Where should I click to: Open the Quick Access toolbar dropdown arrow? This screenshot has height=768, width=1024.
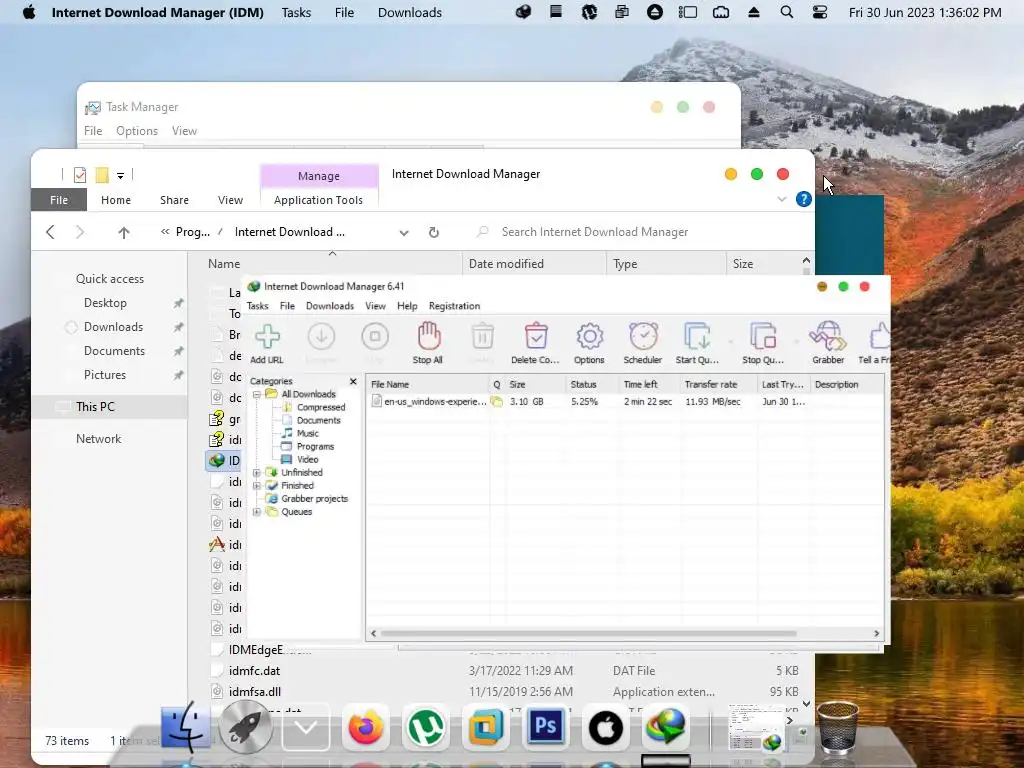click(120, 176)
